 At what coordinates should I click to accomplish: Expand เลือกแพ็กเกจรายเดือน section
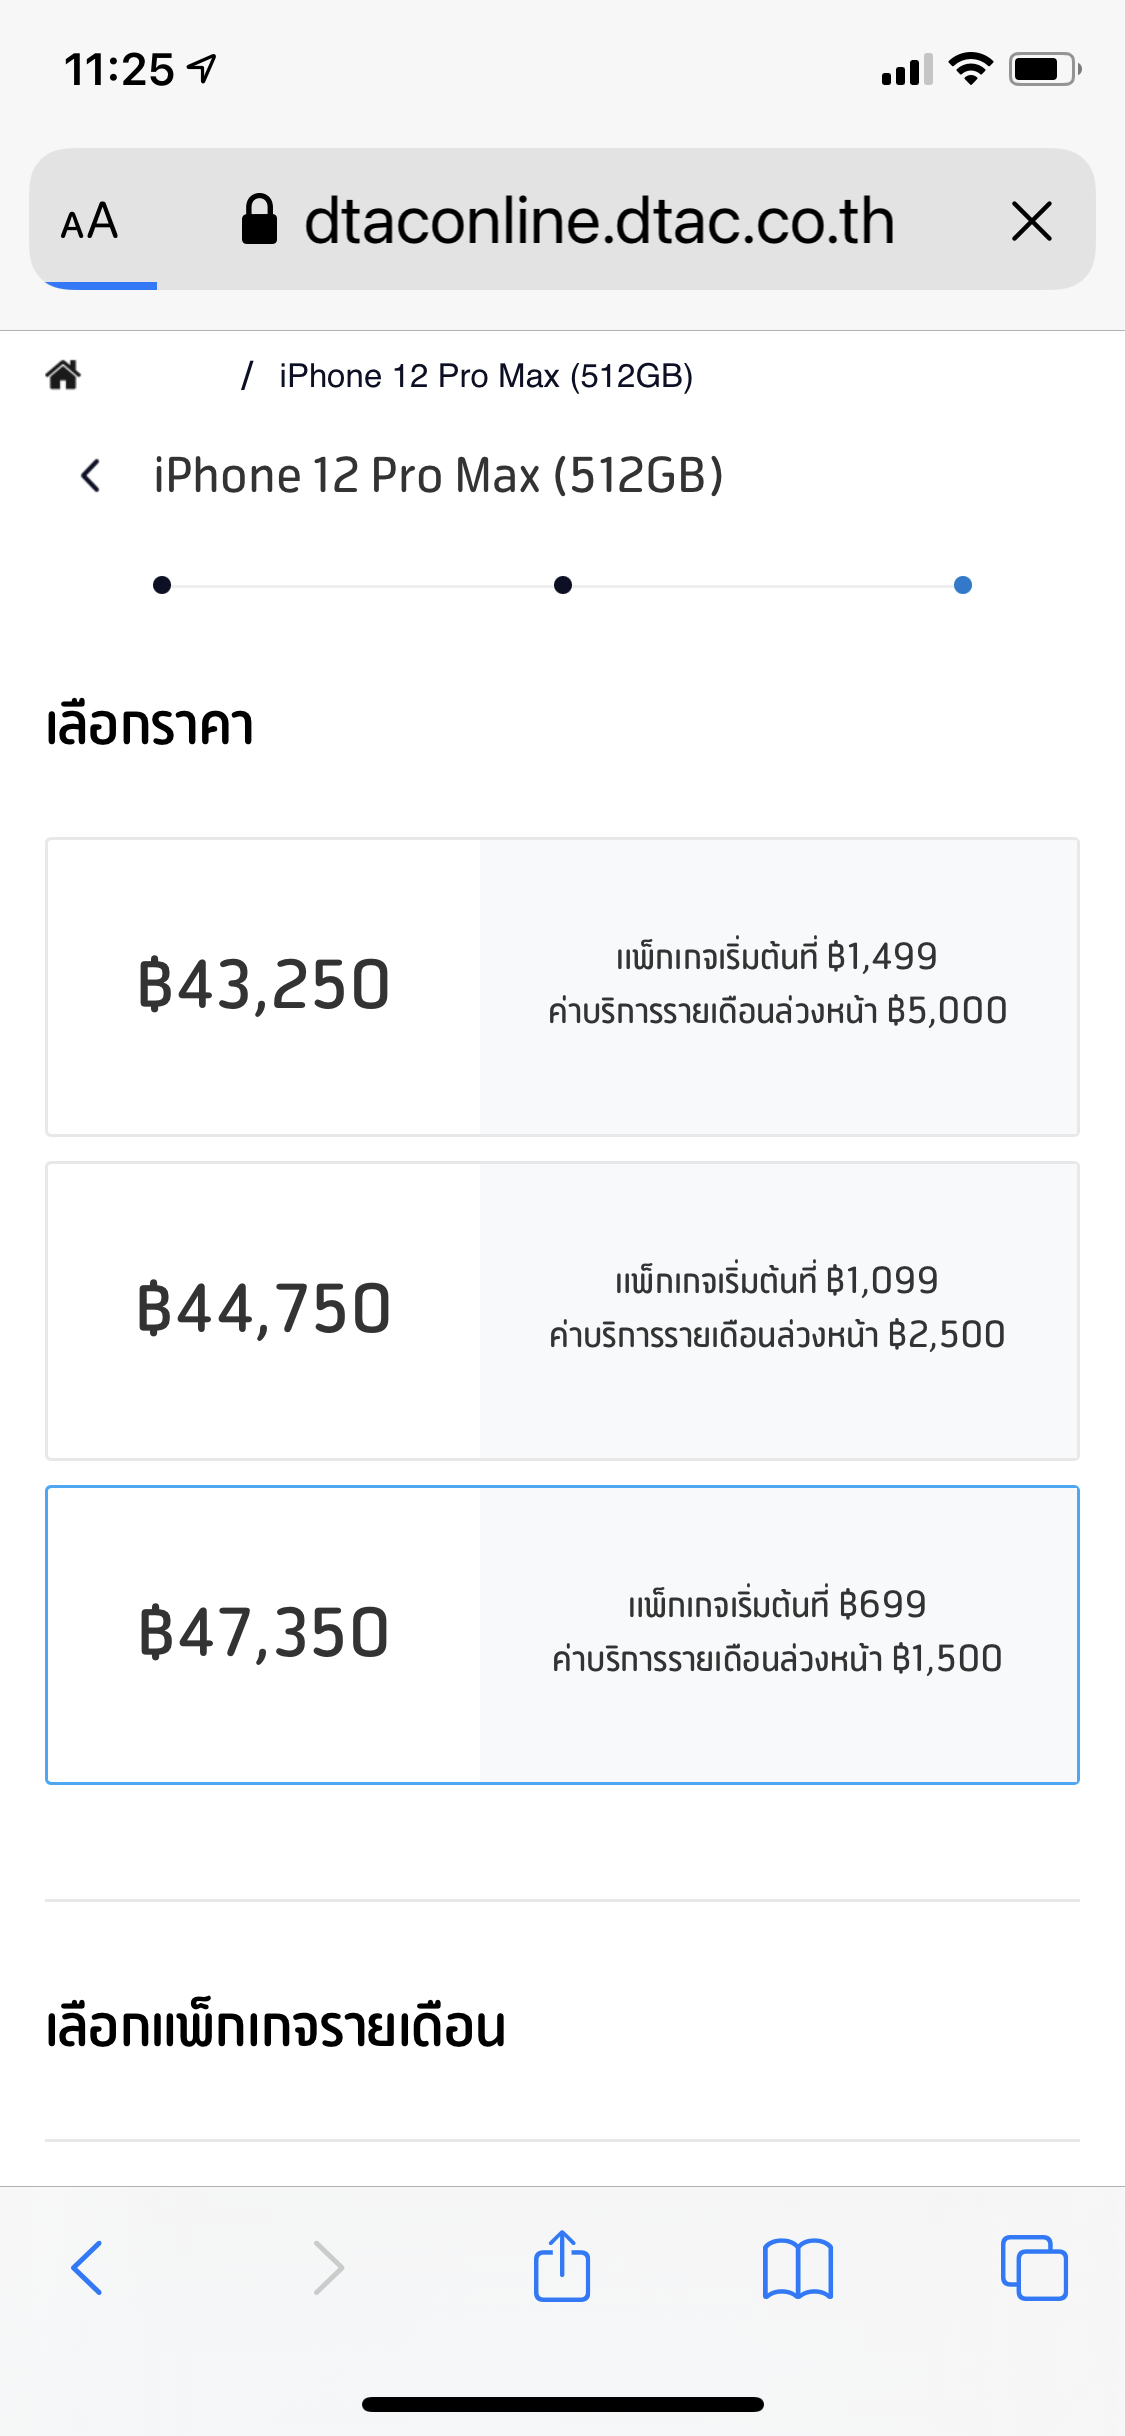coord(562,2027)
